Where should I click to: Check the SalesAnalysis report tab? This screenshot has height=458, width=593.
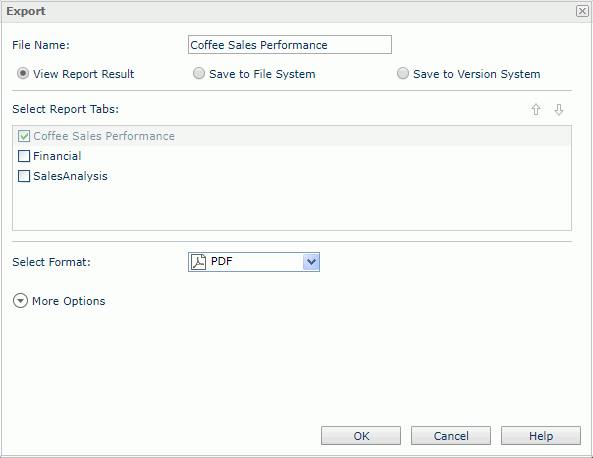tap(24, 176)
